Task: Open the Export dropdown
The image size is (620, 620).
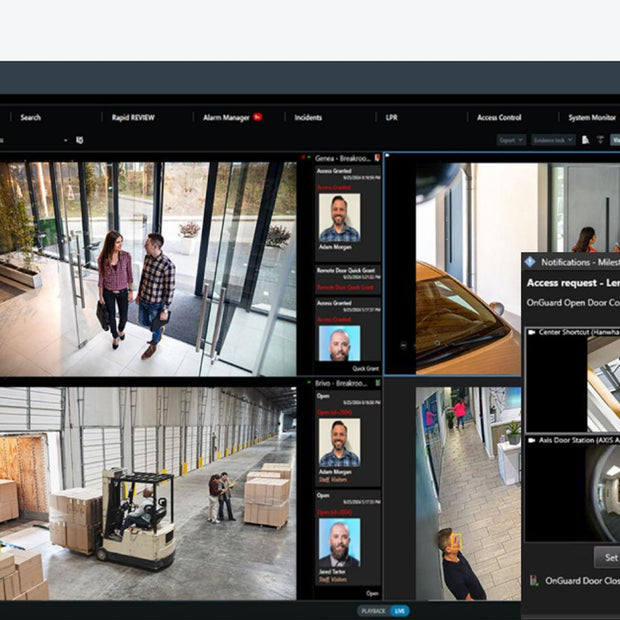Action: (511, 140)
